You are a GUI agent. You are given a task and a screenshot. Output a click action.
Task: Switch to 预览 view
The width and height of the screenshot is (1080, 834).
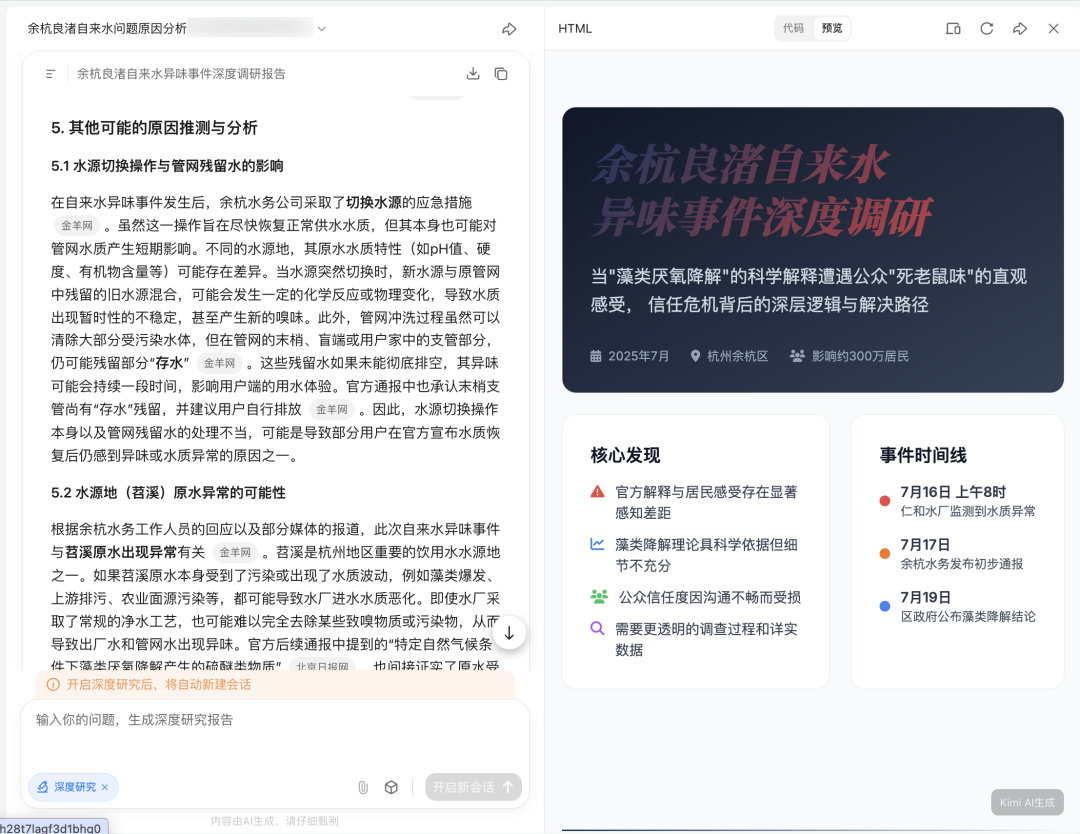pos(832,29)
